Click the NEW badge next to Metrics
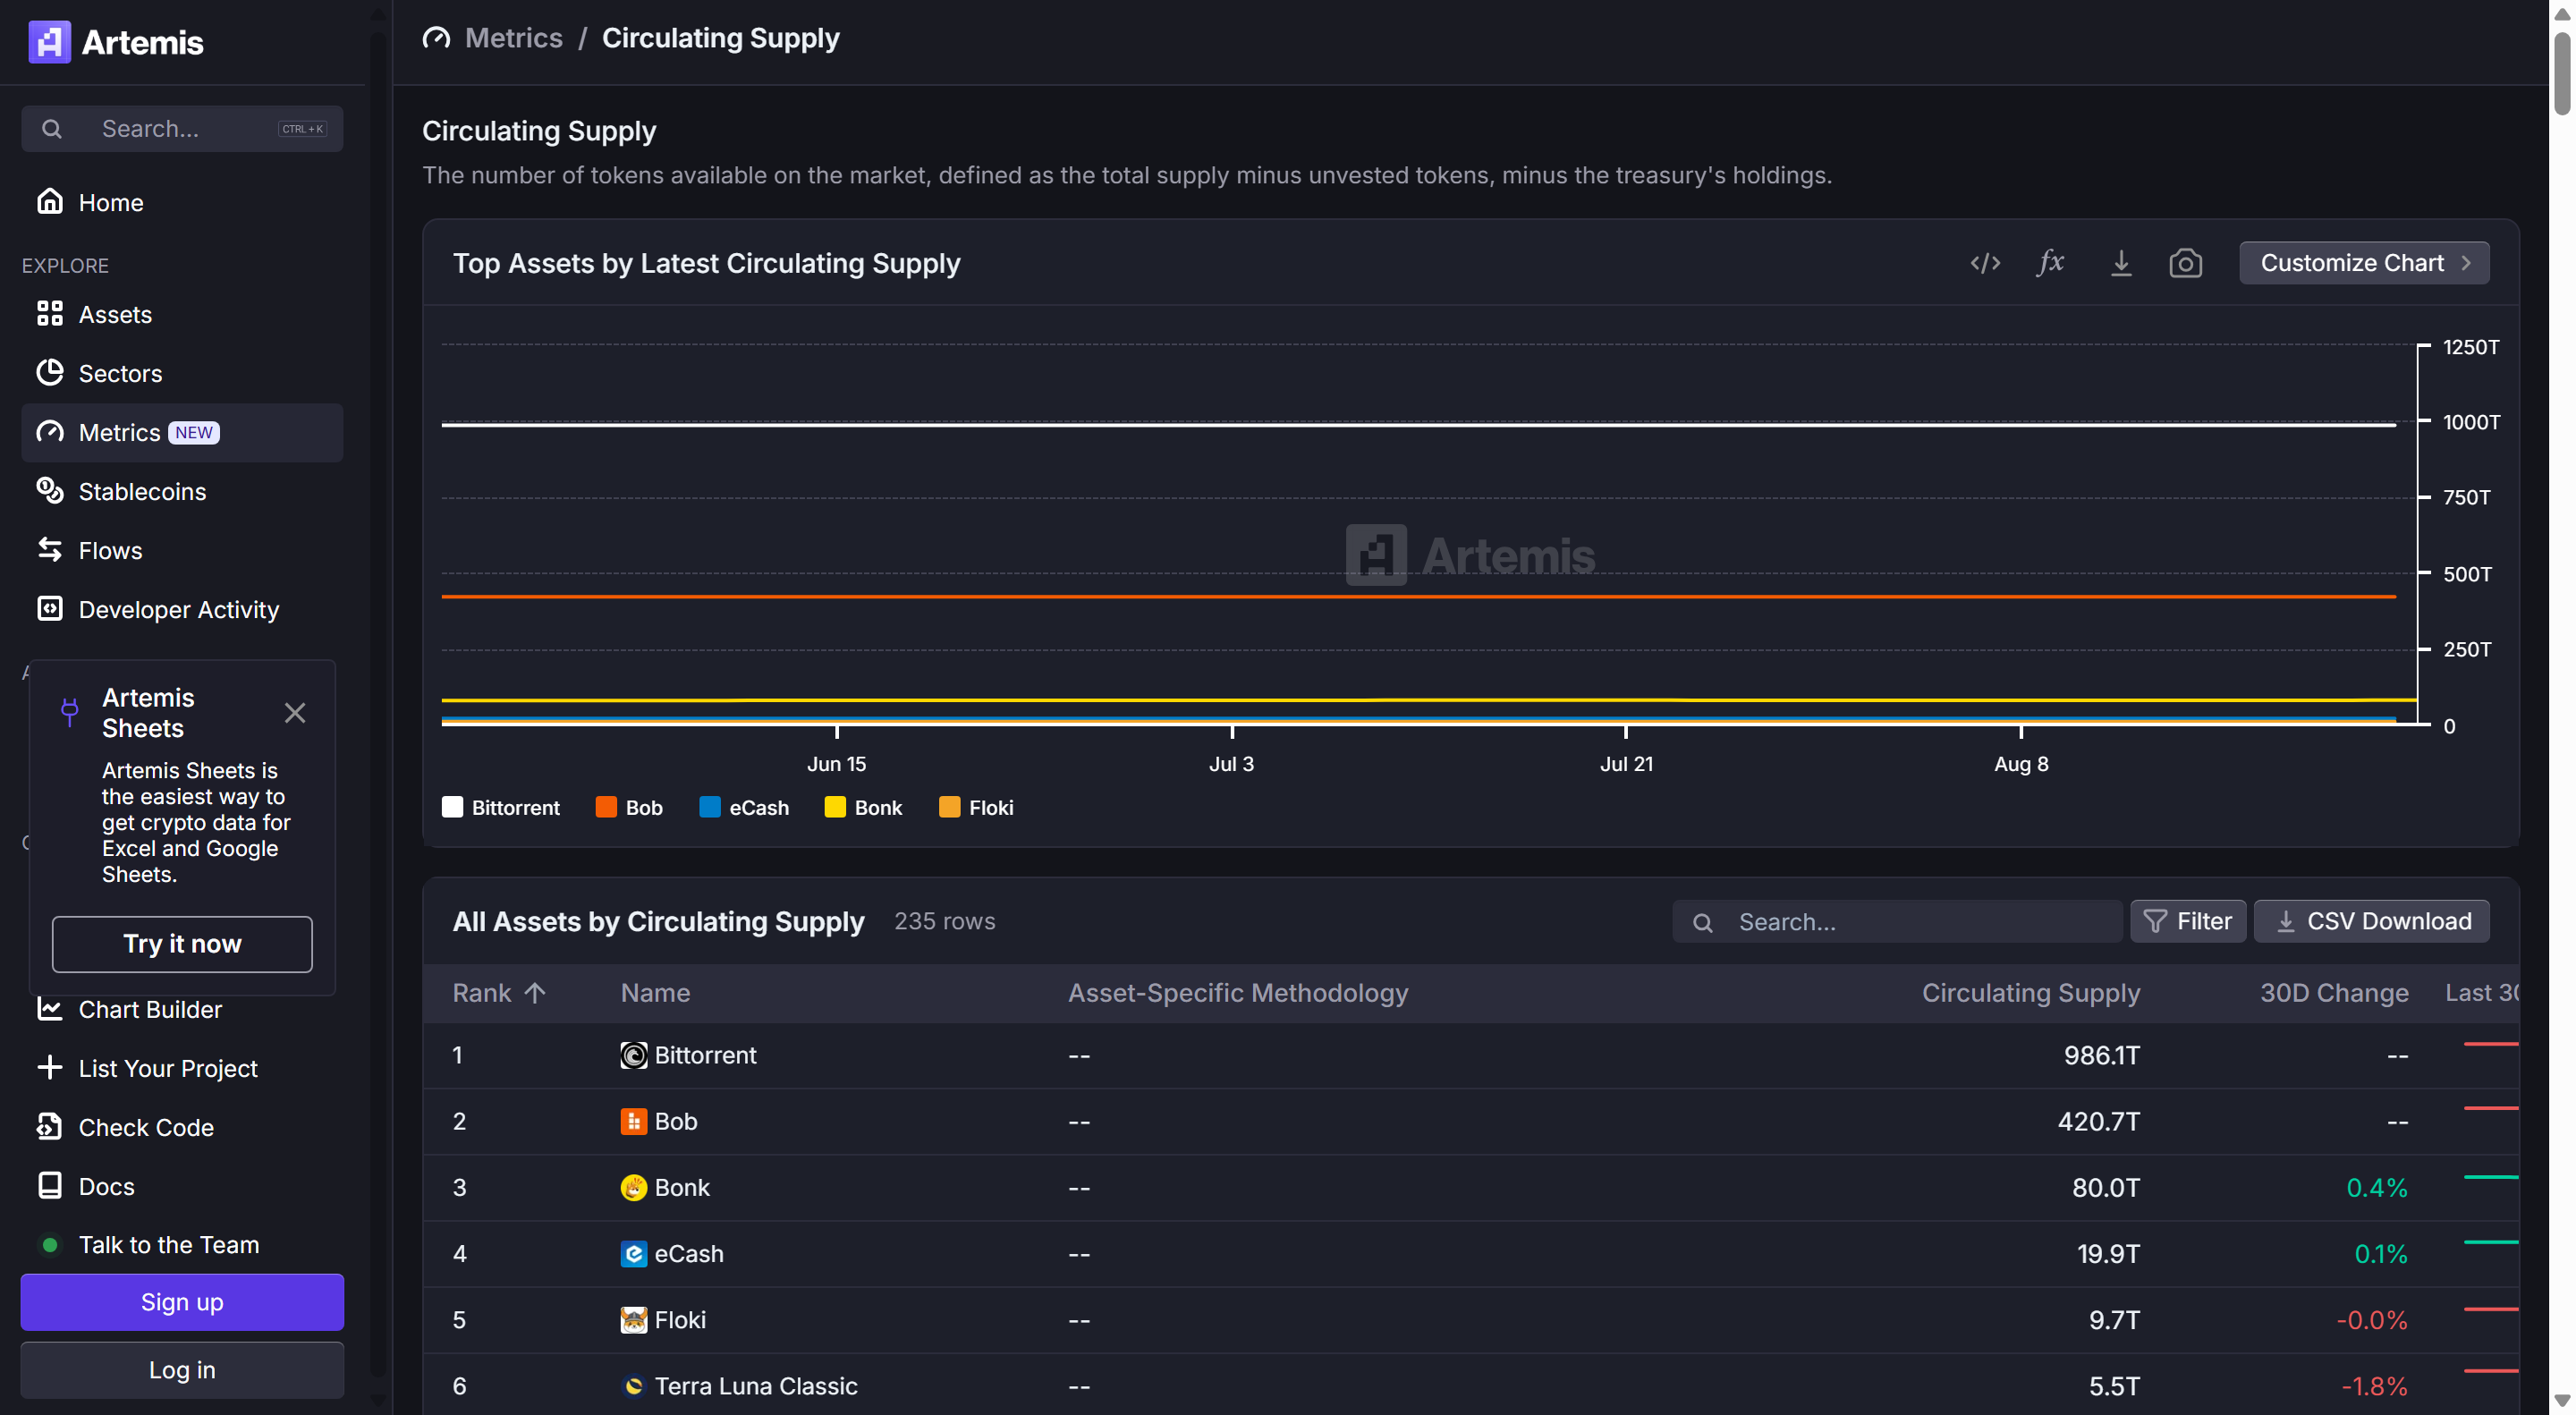Viewport: 2576px width, 1415px height. [194, 432]
